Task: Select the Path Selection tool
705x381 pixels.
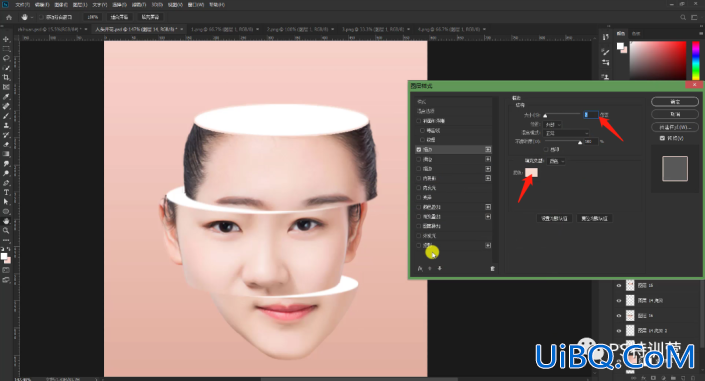Action: [6, 202]
